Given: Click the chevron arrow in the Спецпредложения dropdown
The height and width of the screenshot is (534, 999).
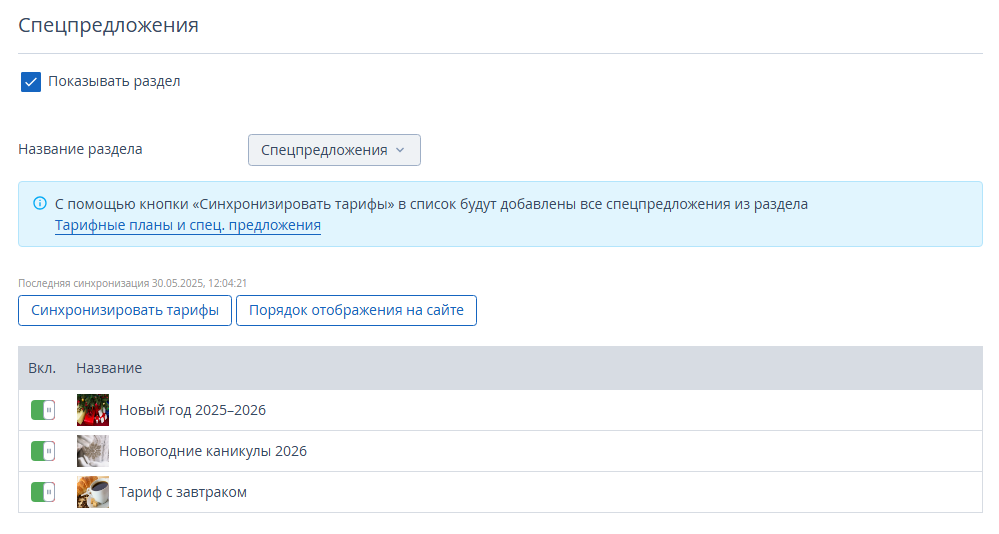Looking at the screenshot, I should 400,150.
